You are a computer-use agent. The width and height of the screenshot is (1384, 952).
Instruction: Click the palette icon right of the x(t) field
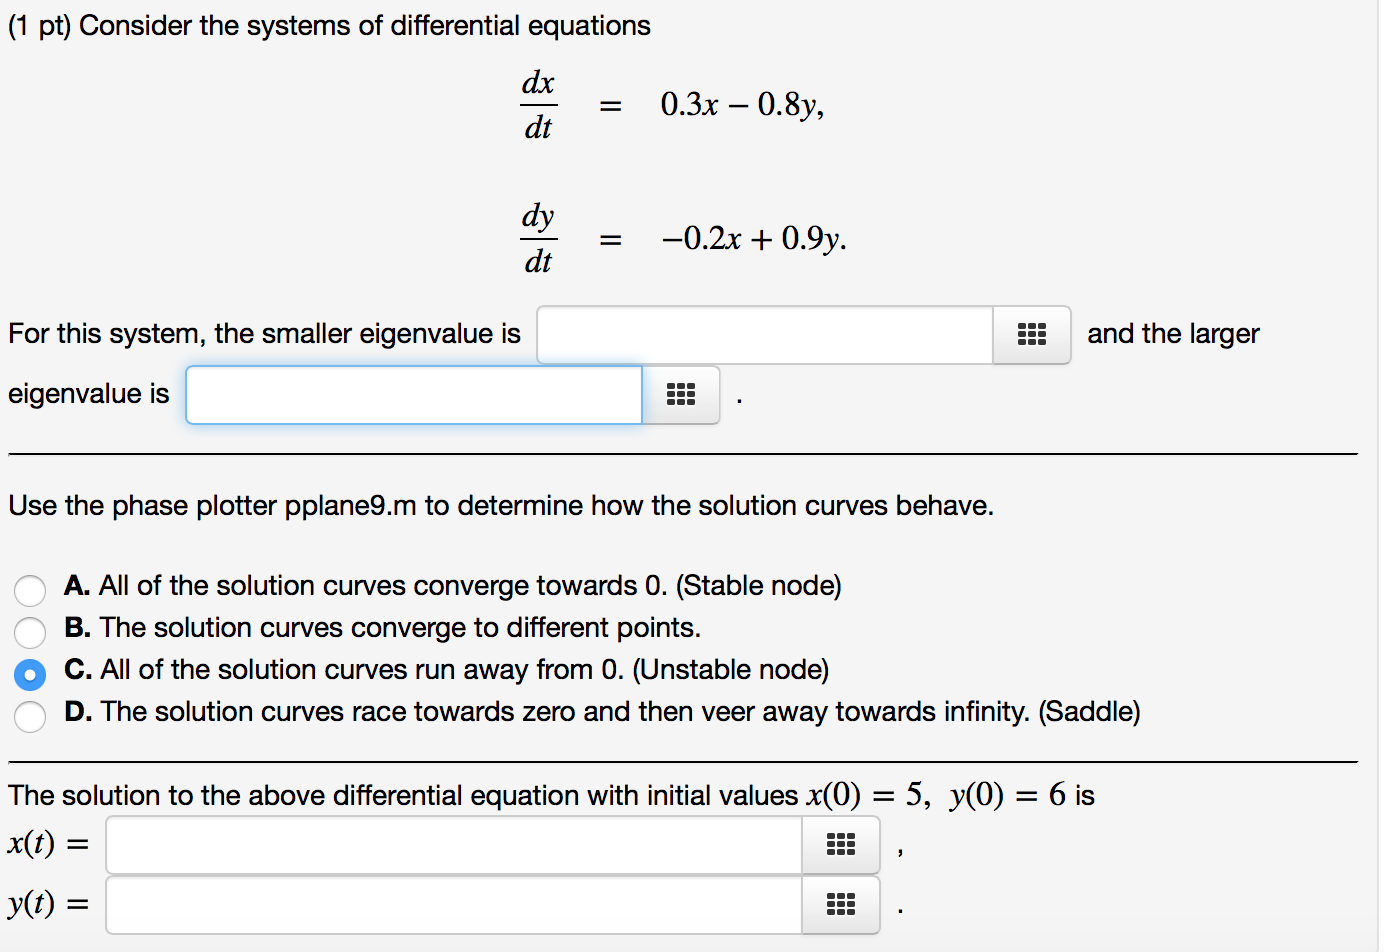click(841, 844)
